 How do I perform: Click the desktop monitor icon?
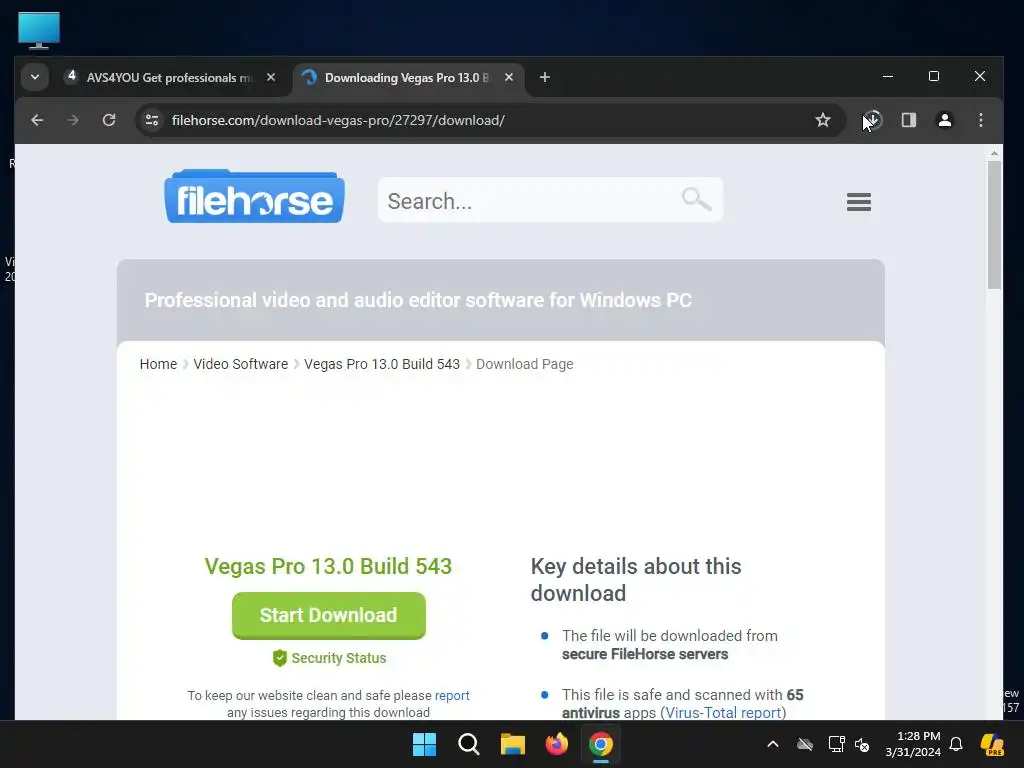(39, 31)
